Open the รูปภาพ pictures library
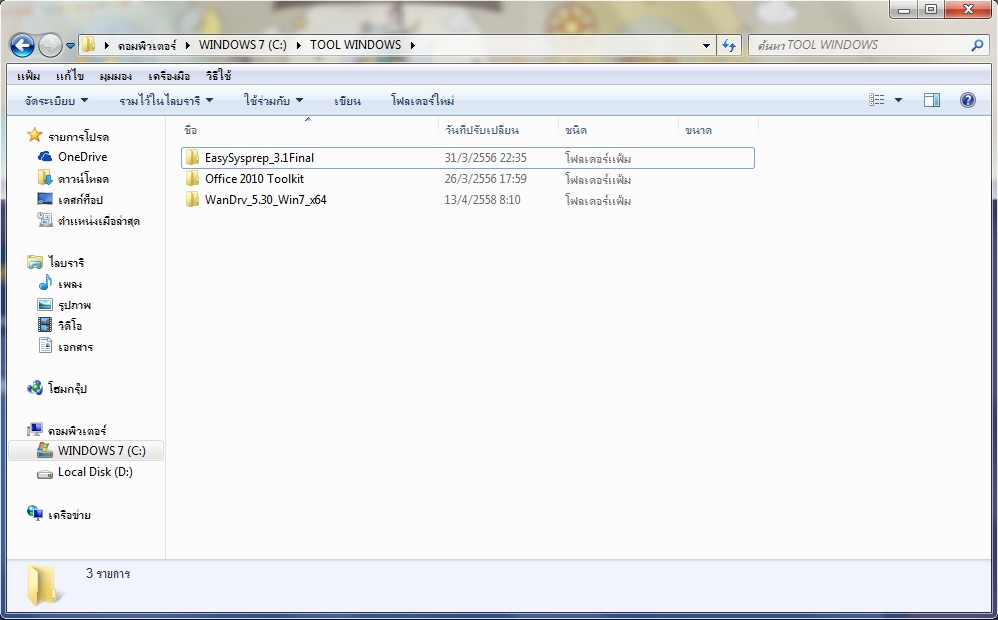 [74, 305]
